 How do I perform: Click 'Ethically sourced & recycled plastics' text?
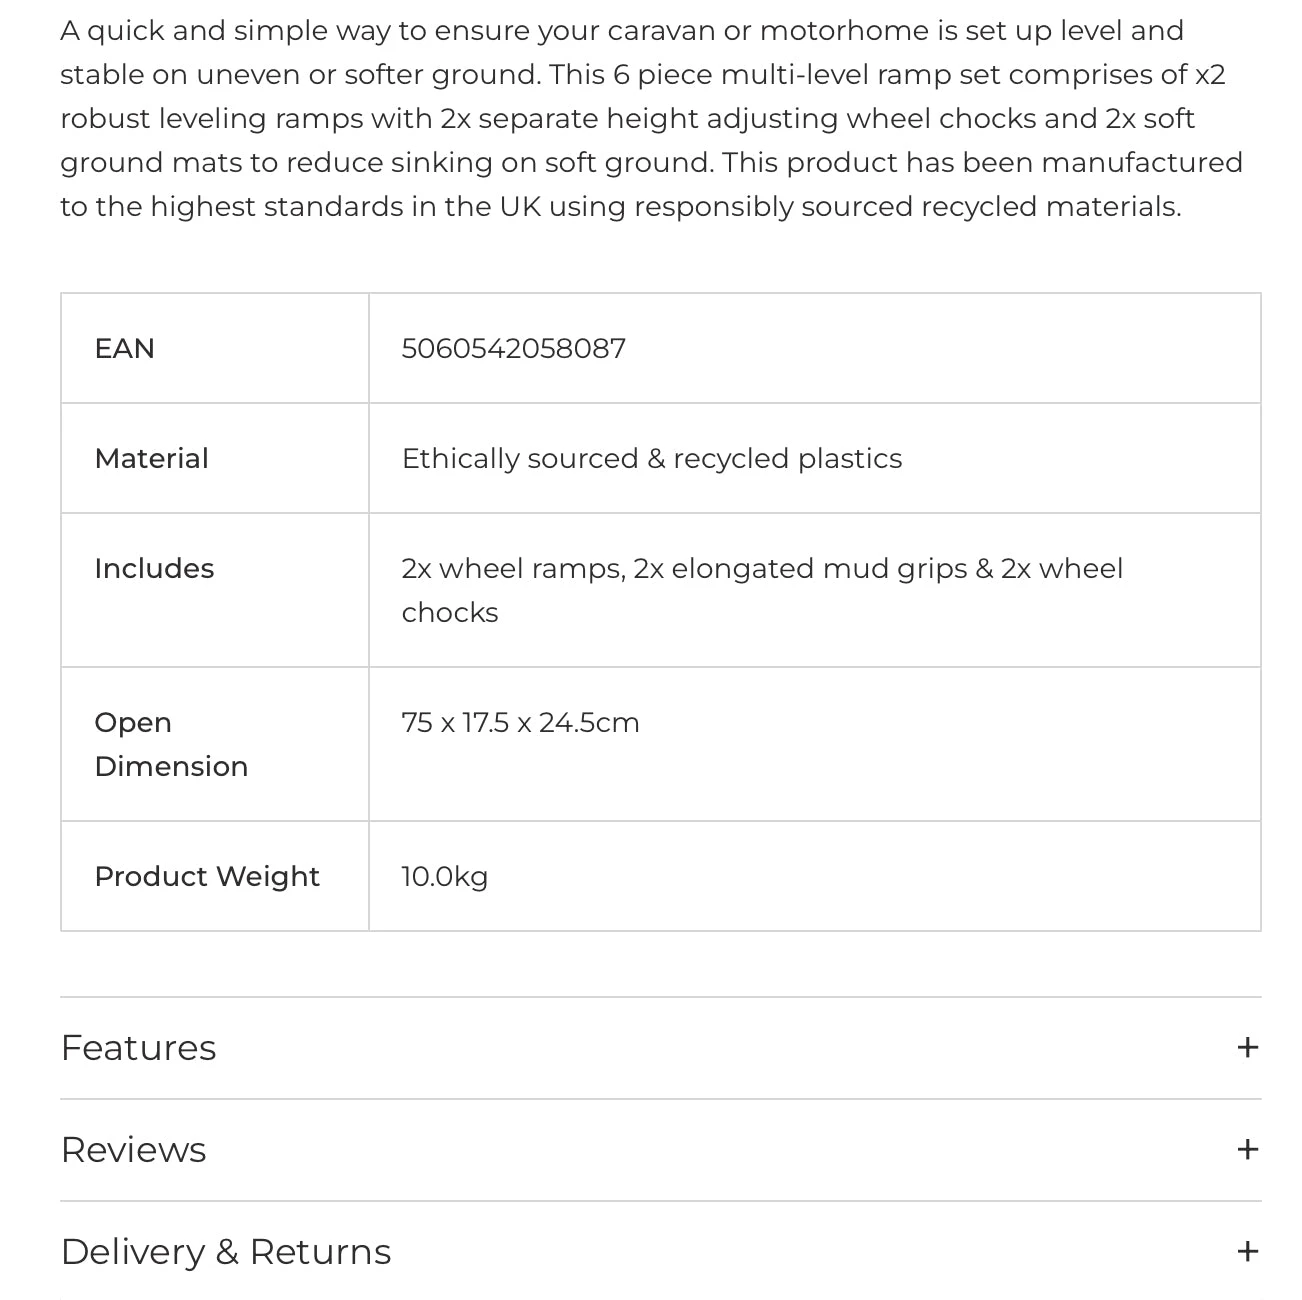click(652, 458)
